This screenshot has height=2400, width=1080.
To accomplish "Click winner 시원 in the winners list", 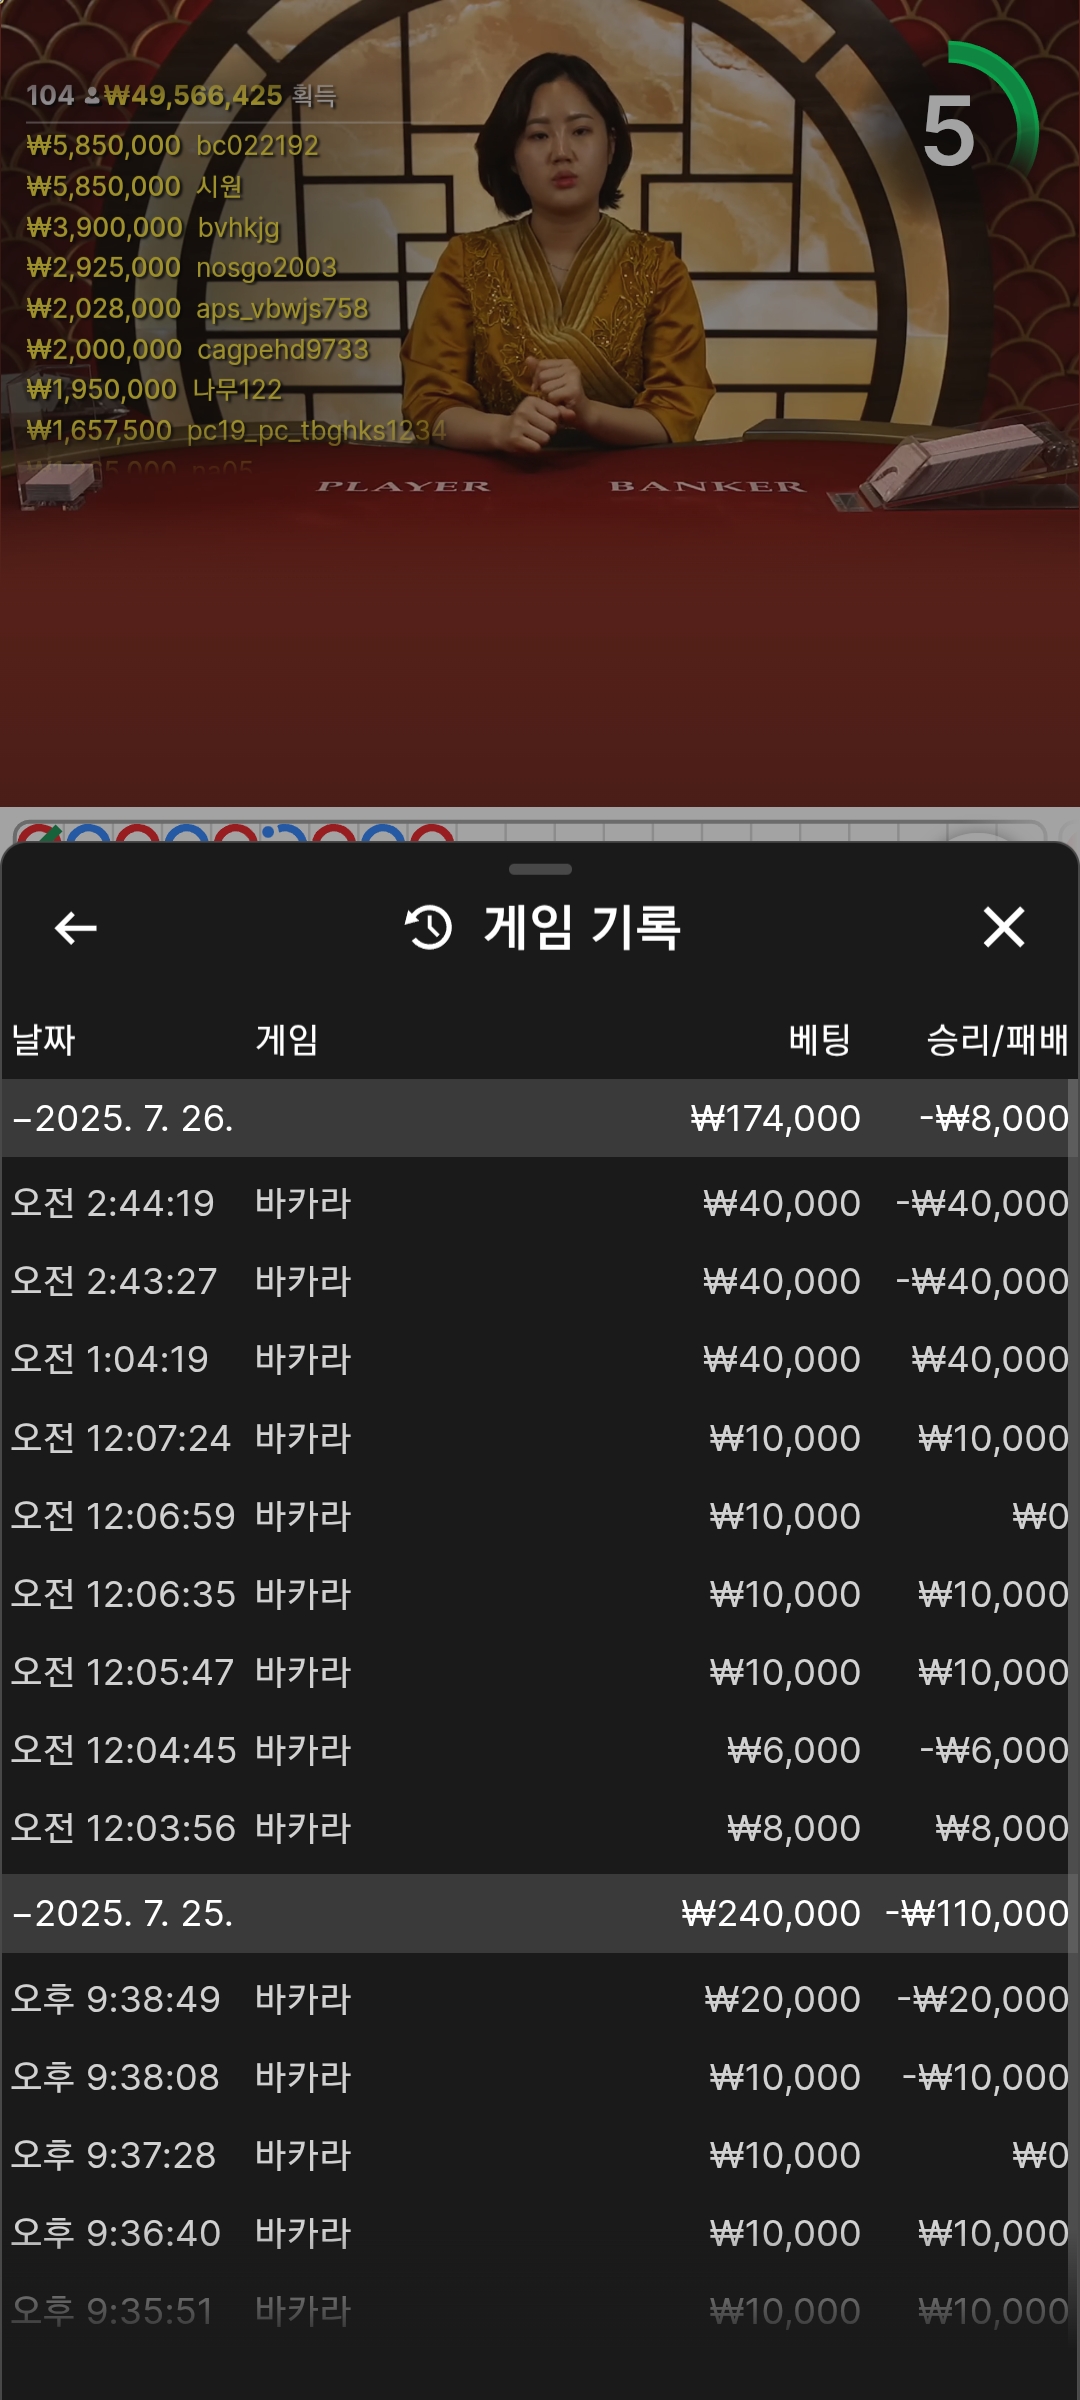I will coord(134,187).
